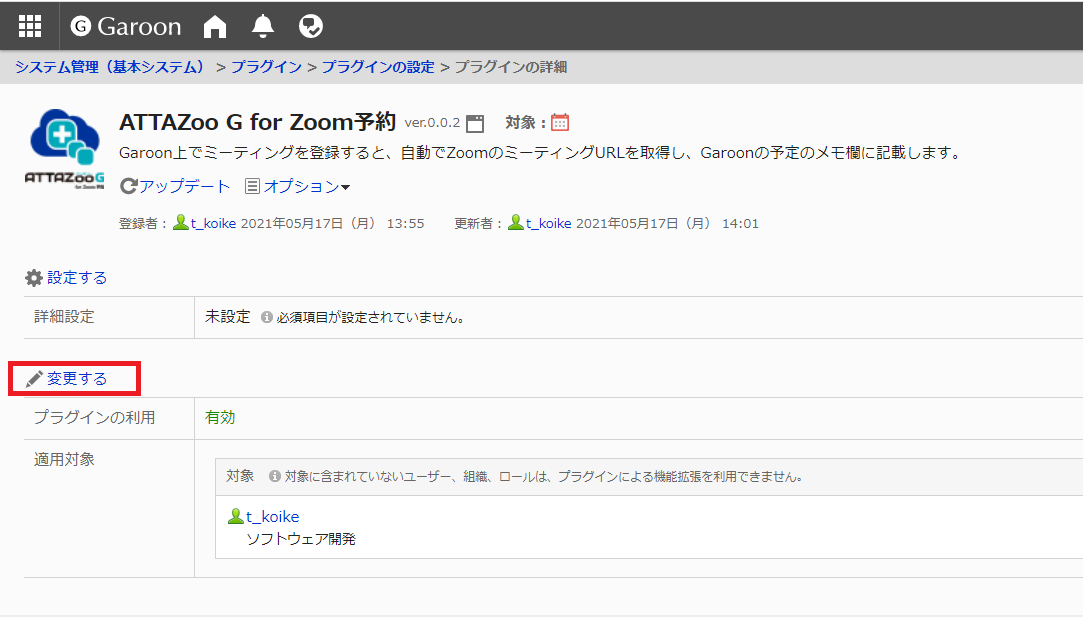1083x617 pixels.
Task: Open updater t_koike's profile link
Action: [x=547, y=223]
